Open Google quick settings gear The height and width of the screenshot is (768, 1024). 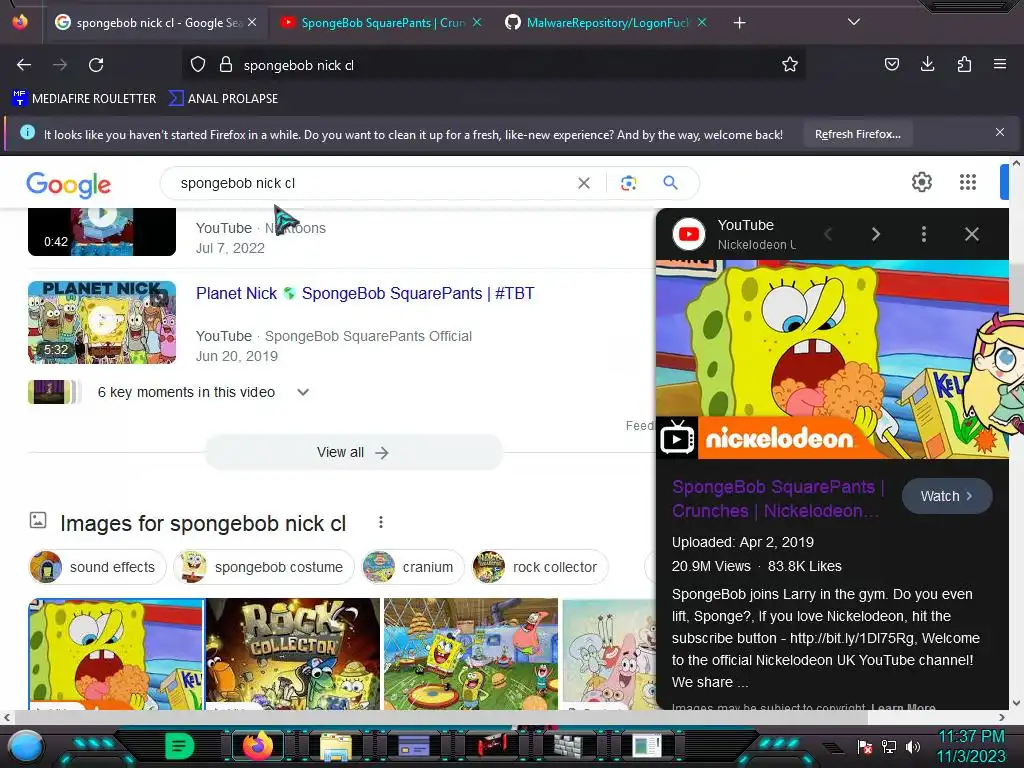(x=921, y=182)
